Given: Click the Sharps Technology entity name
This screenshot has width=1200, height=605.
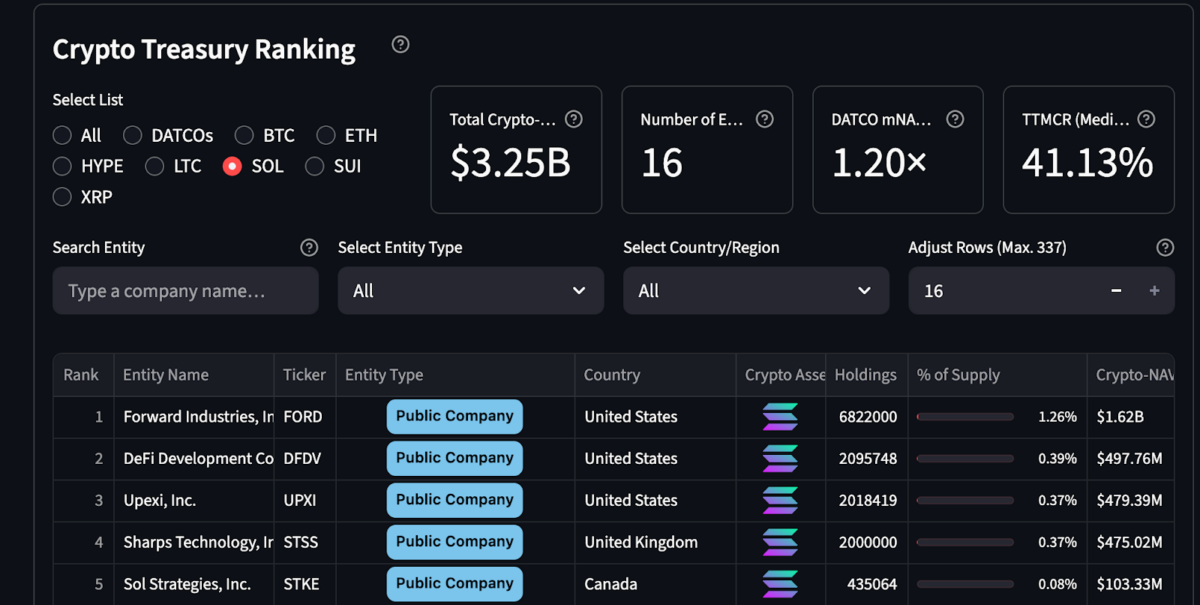Looking at the screenshot, I should tap(198, 543).
